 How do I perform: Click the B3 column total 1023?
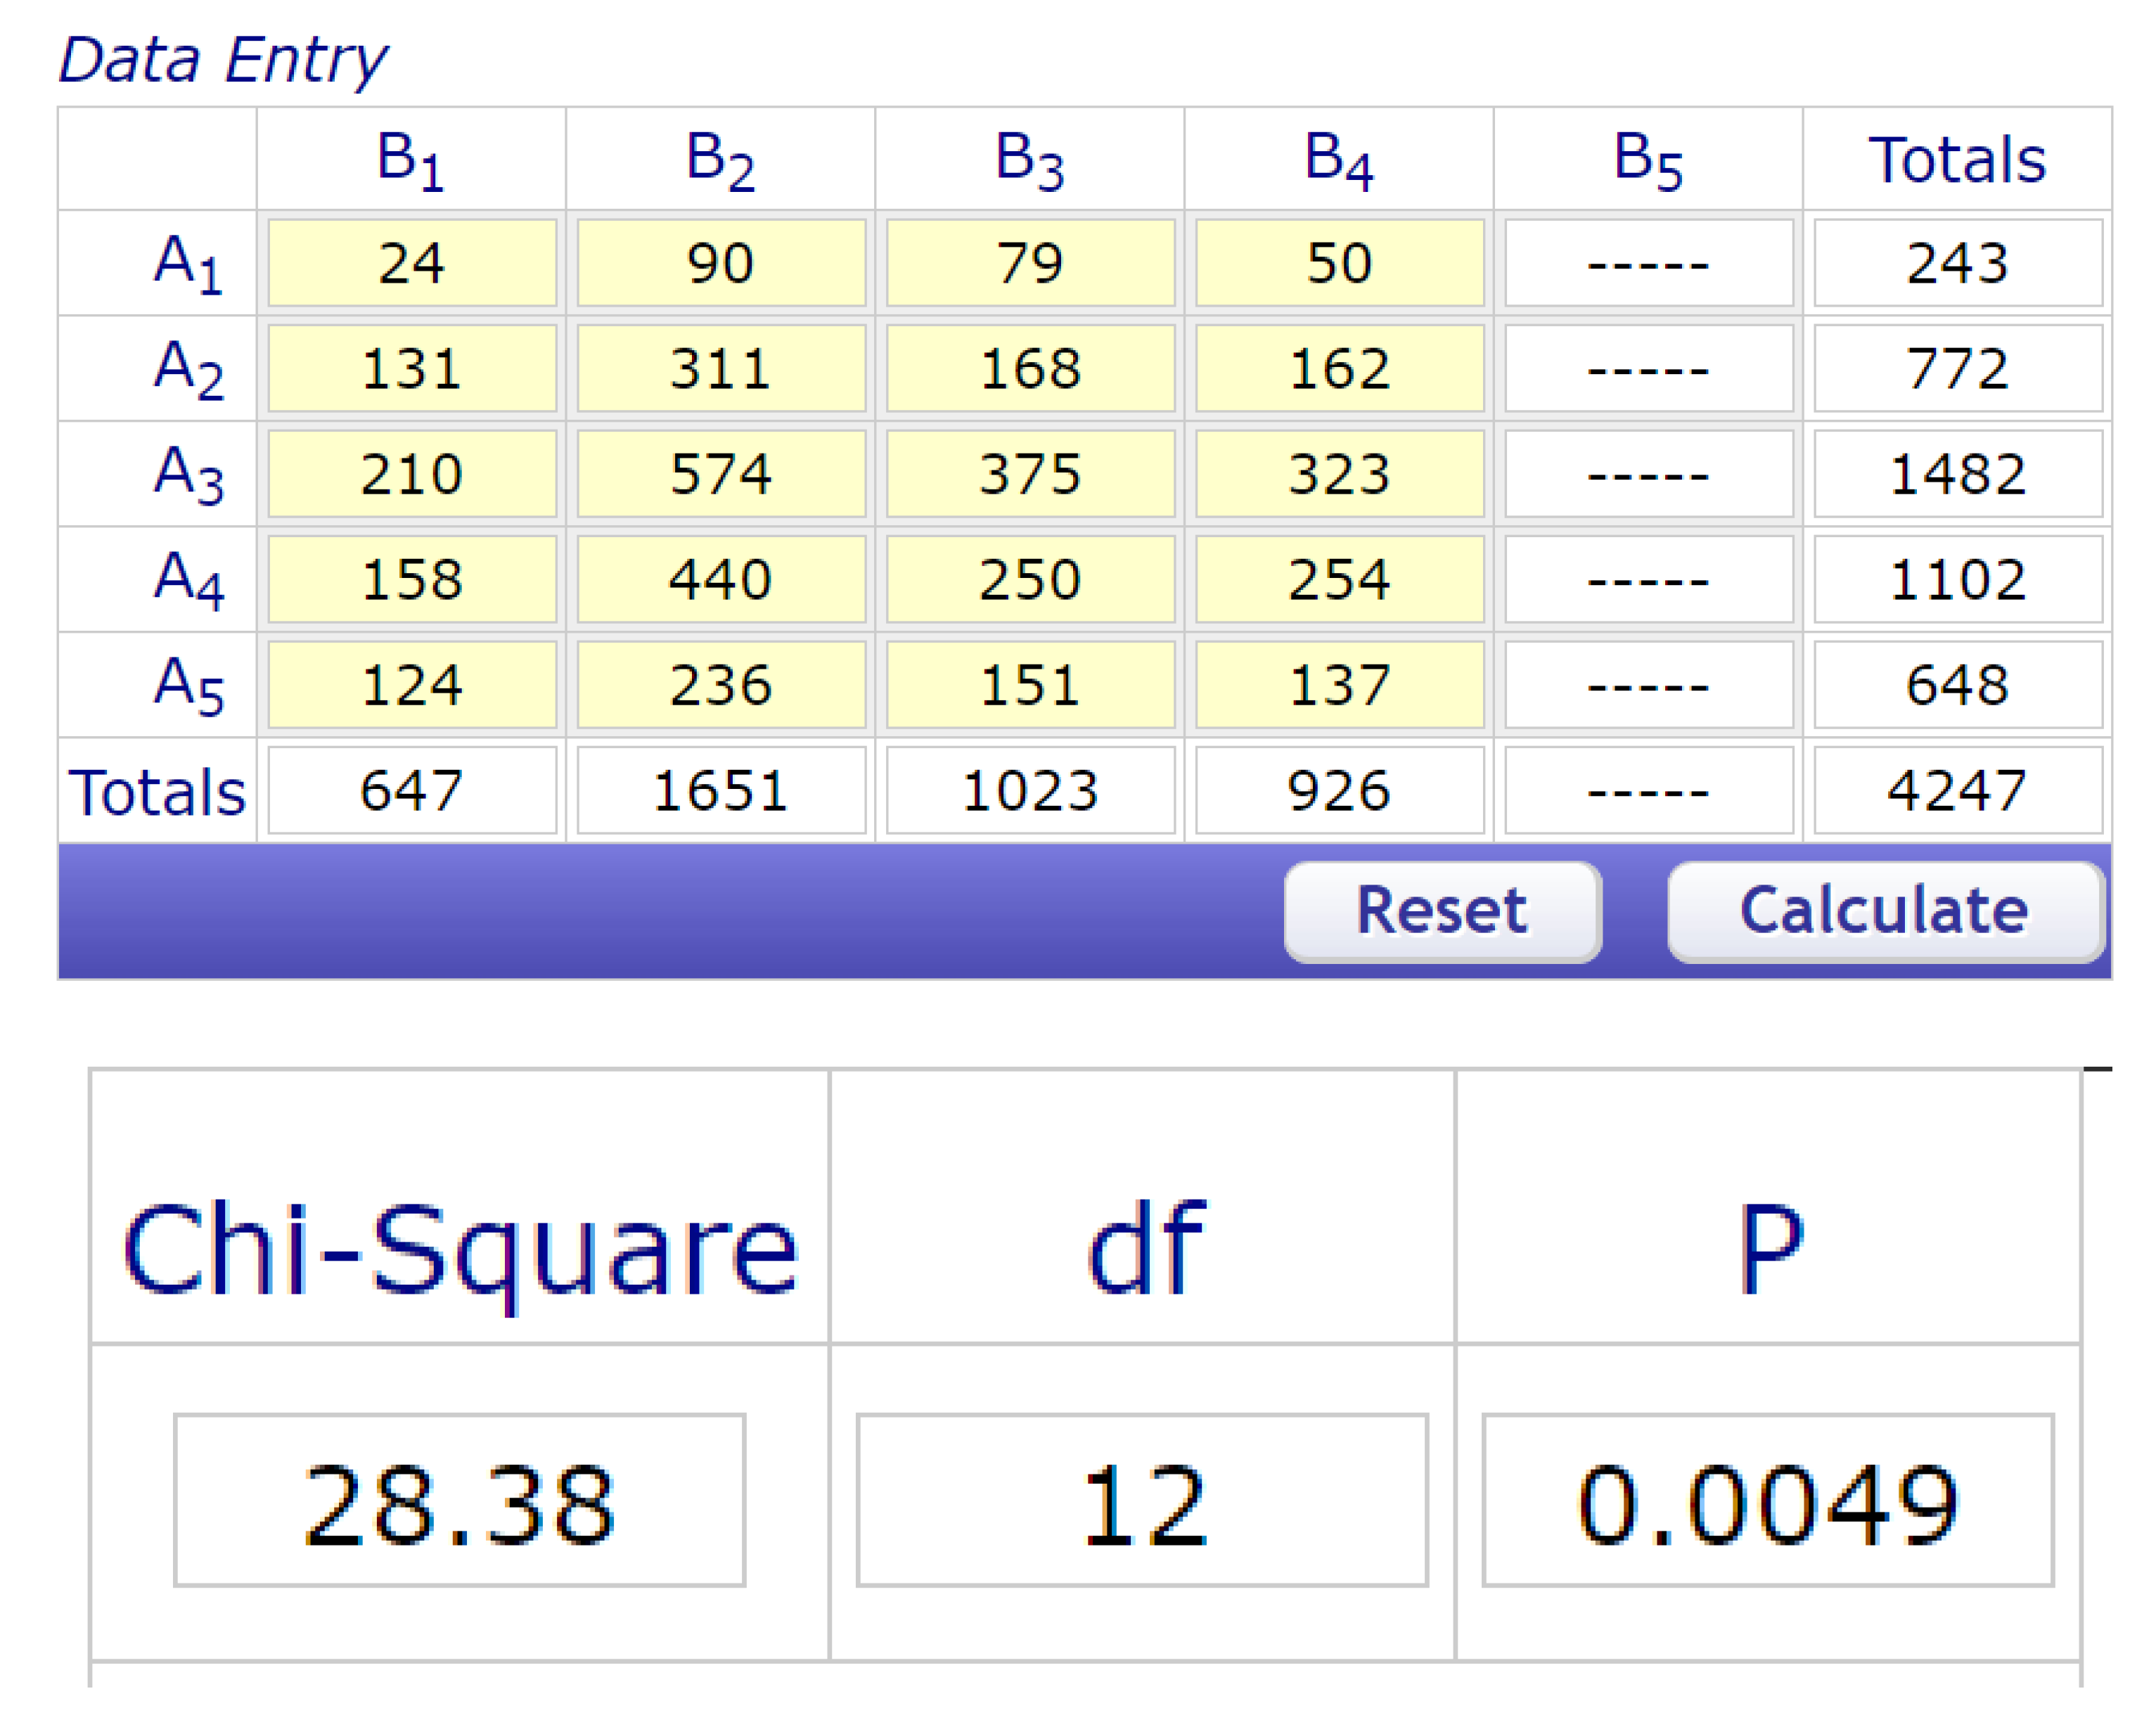[x=1030, y=790]
